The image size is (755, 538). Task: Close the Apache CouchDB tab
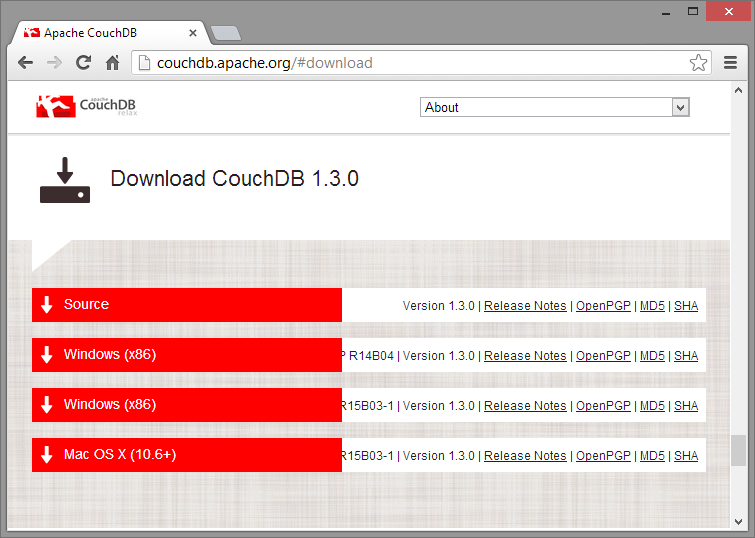pos(193,33)
